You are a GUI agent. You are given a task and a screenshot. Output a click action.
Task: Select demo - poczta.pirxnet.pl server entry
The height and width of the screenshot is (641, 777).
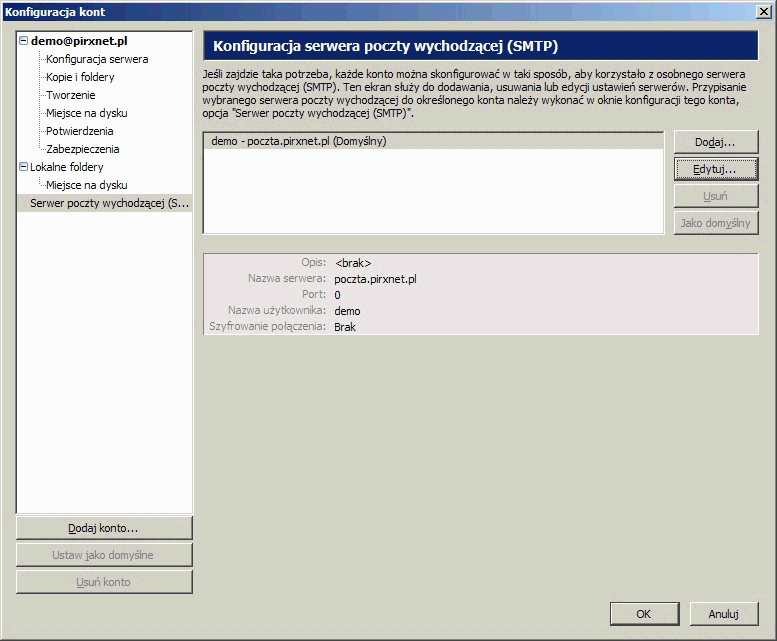click(x=298, y=142)
